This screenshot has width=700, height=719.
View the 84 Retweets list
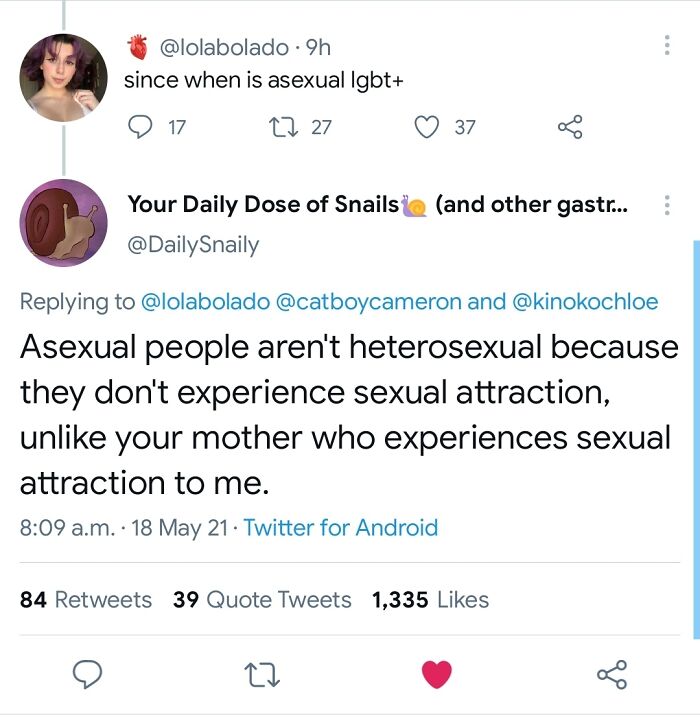click(86, 600)
